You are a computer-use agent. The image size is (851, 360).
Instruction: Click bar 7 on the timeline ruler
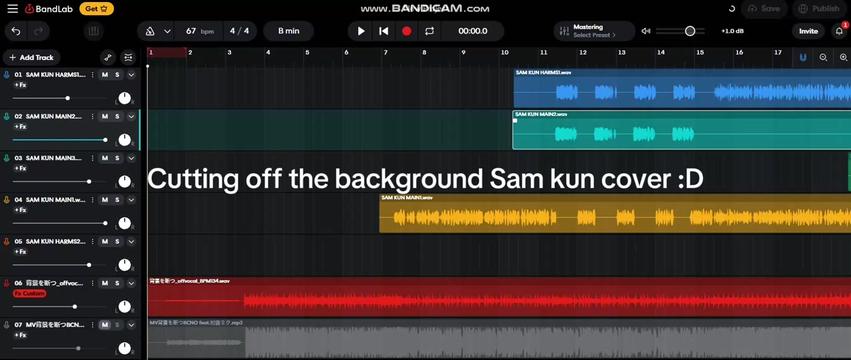(x=385, y=53)
